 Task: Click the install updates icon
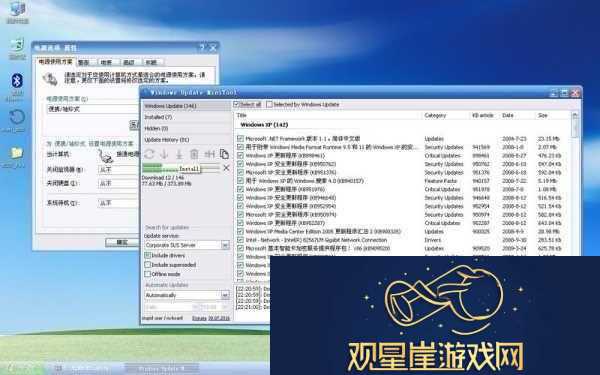coord(179,154)
